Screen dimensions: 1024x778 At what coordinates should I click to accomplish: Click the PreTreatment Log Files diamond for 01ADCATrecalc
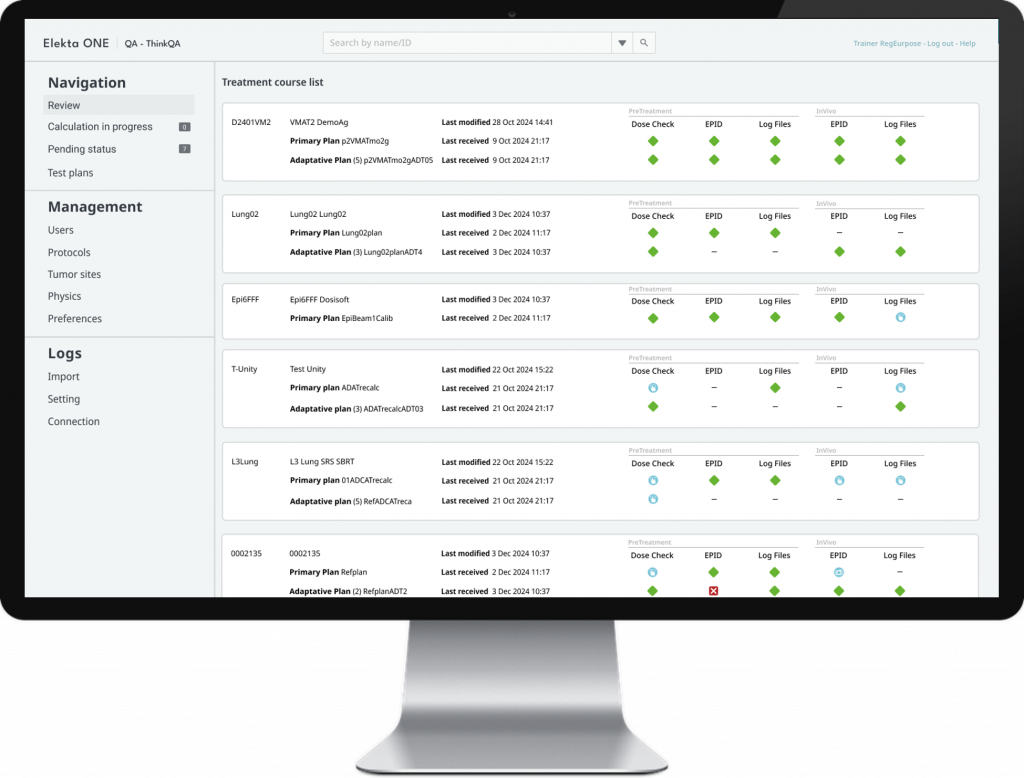775,481
